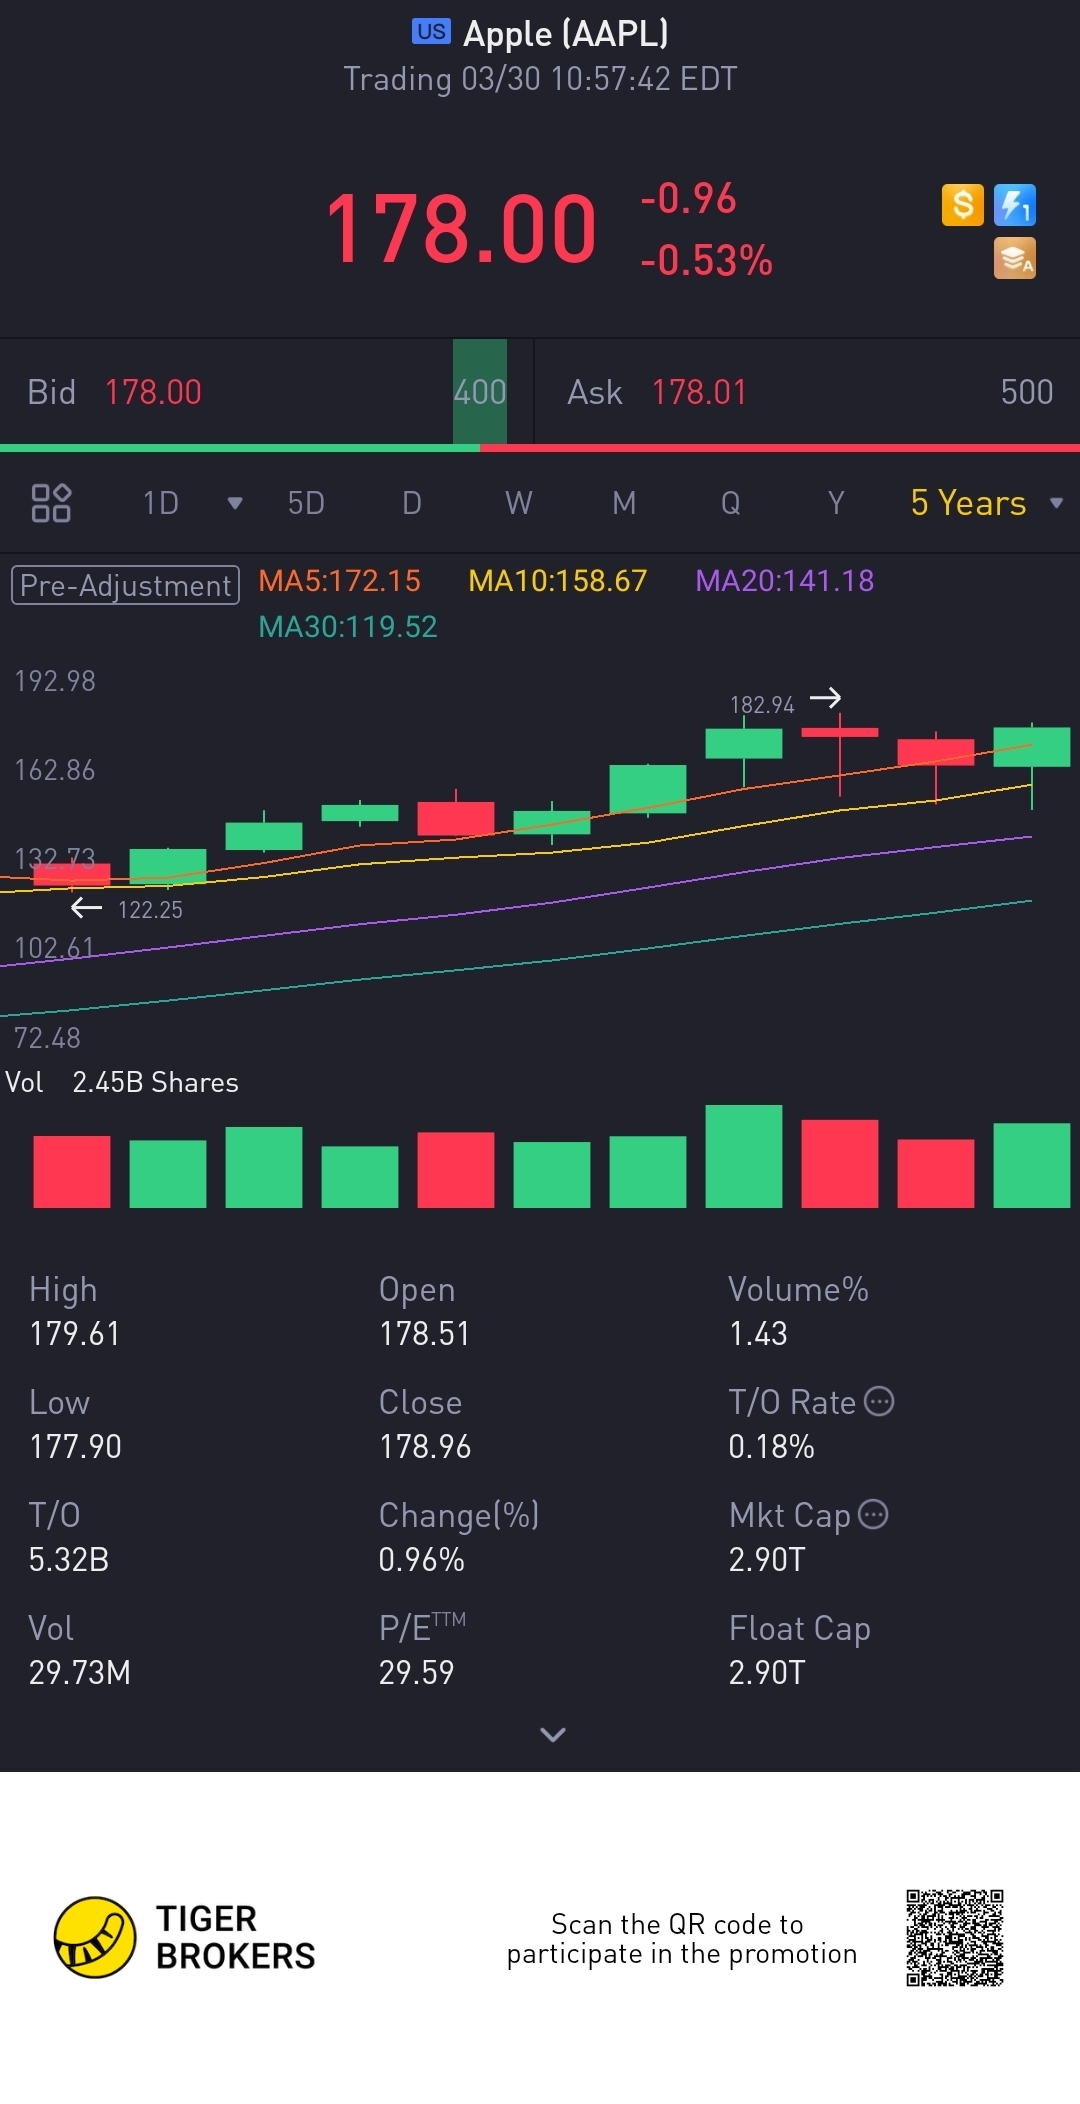Tap the Vol 2.45B Shares label
This screenshot has height=2104, width=1080.
(122, 1082)
